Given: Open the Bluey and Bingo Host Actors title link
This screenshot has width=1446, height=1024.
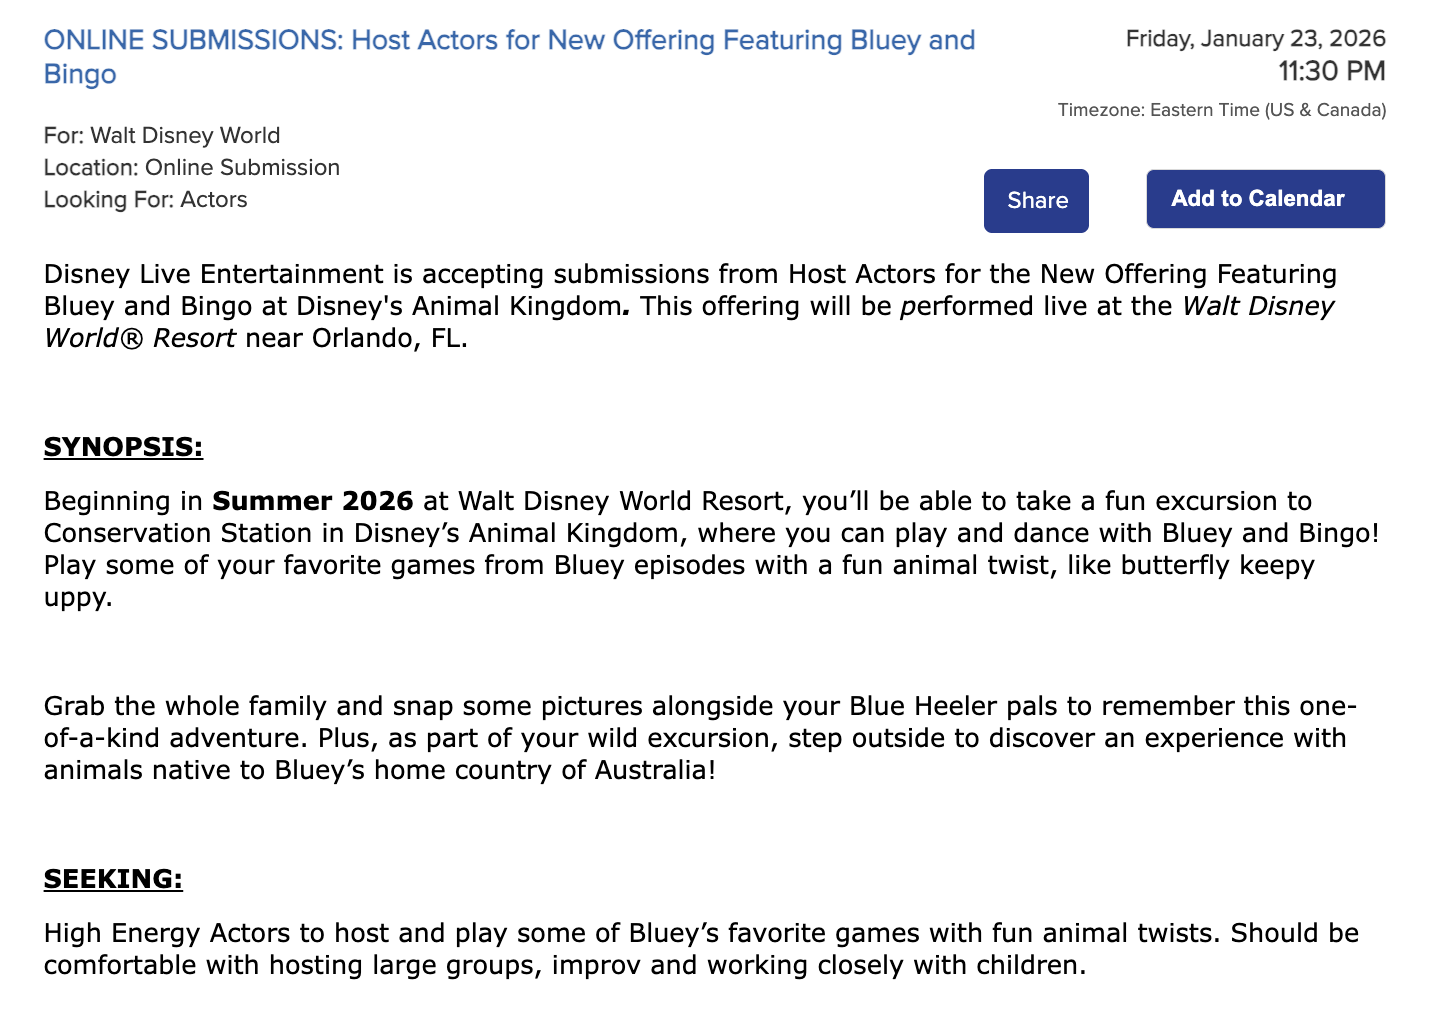Looking at the screenshot, I should tap(509, 41).
